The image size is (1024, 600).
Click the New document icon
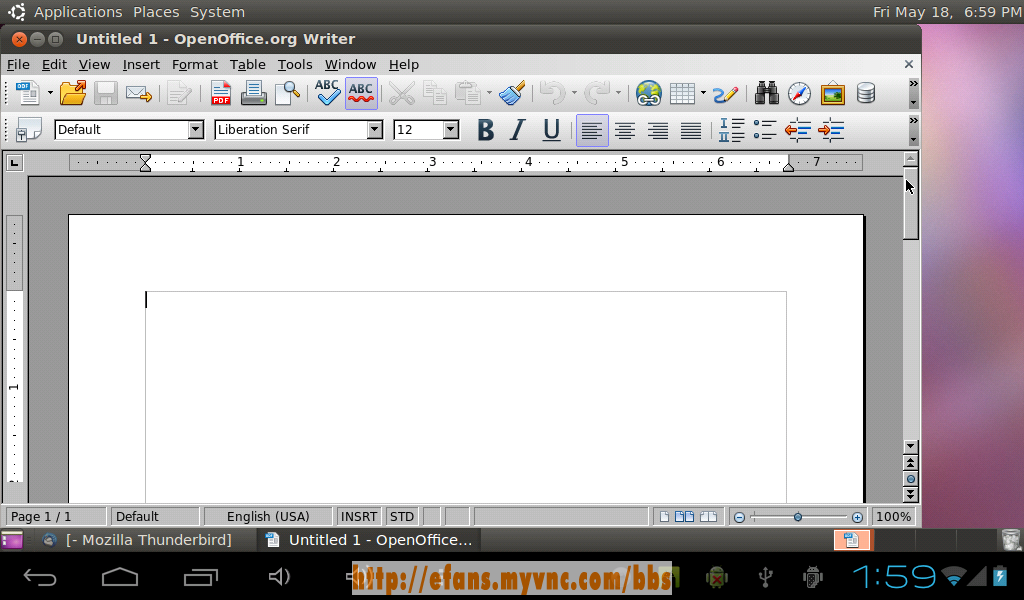click(x=27, y=93)
